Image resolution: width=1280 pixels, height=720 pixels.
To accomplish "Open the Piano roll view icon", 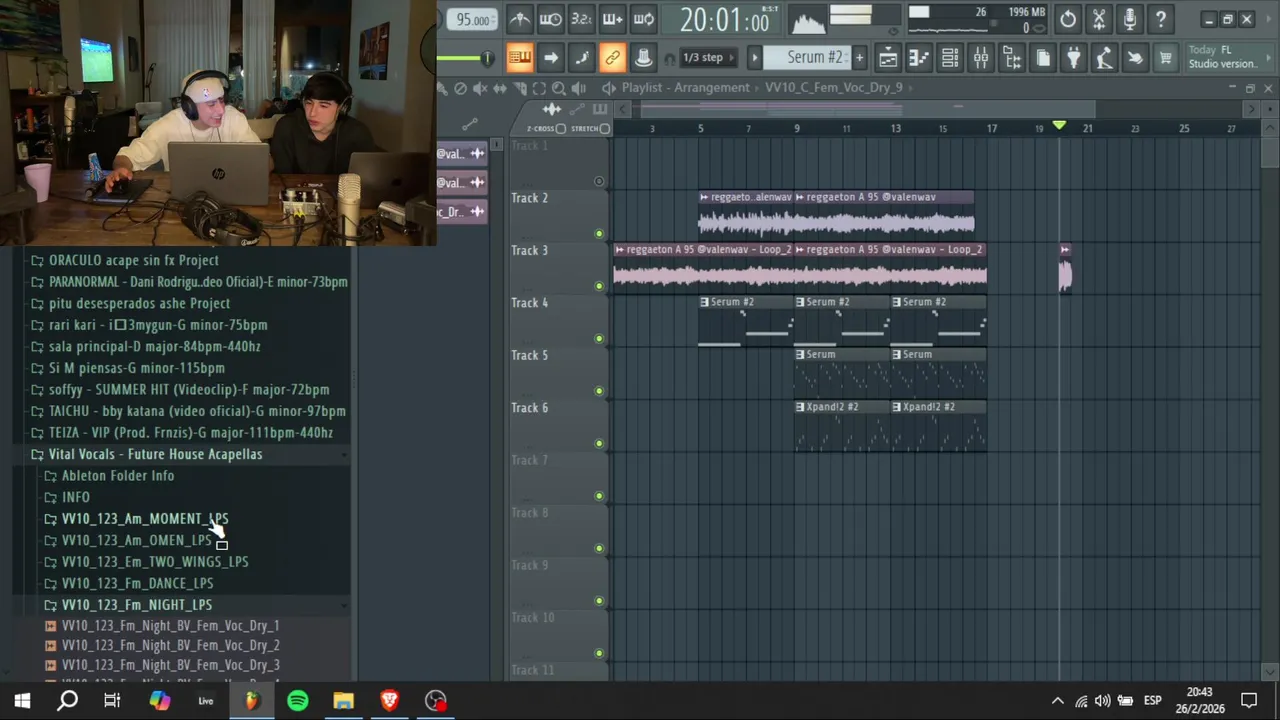I will click(919, 58).
